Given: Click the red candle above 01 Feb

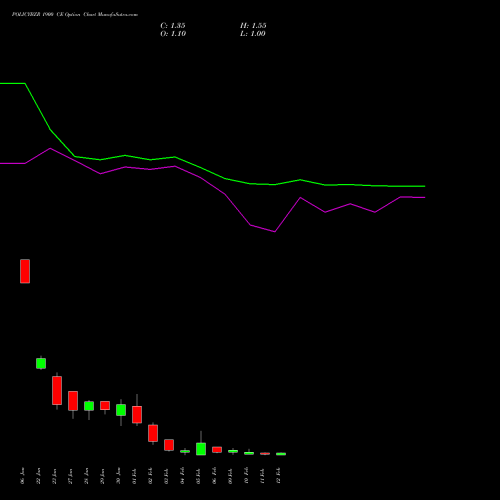Looking at the screenshot, I should [137, 415].
